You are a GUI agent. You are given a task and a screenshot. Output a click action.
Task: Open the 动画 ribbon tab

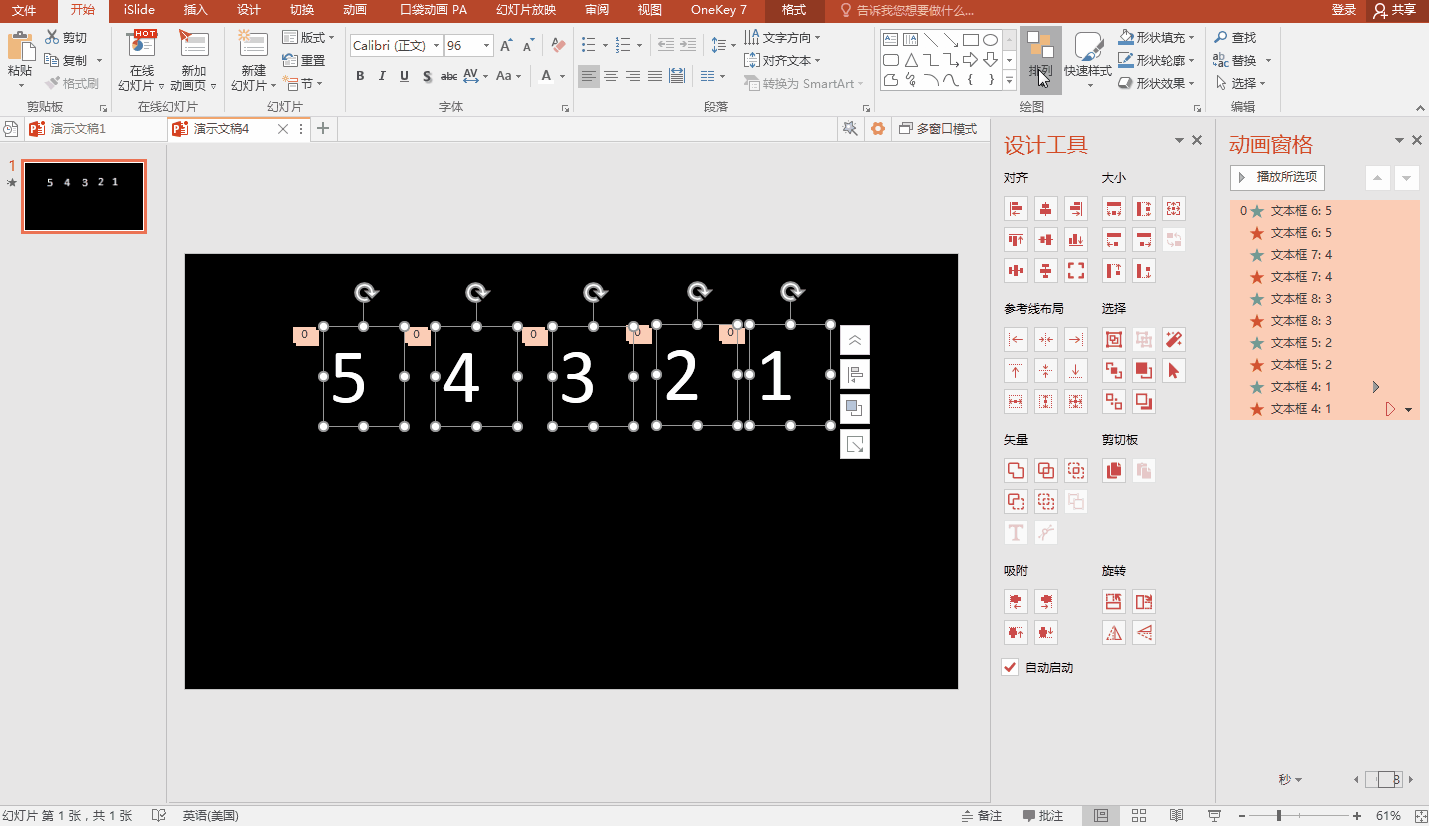(355, 10)
